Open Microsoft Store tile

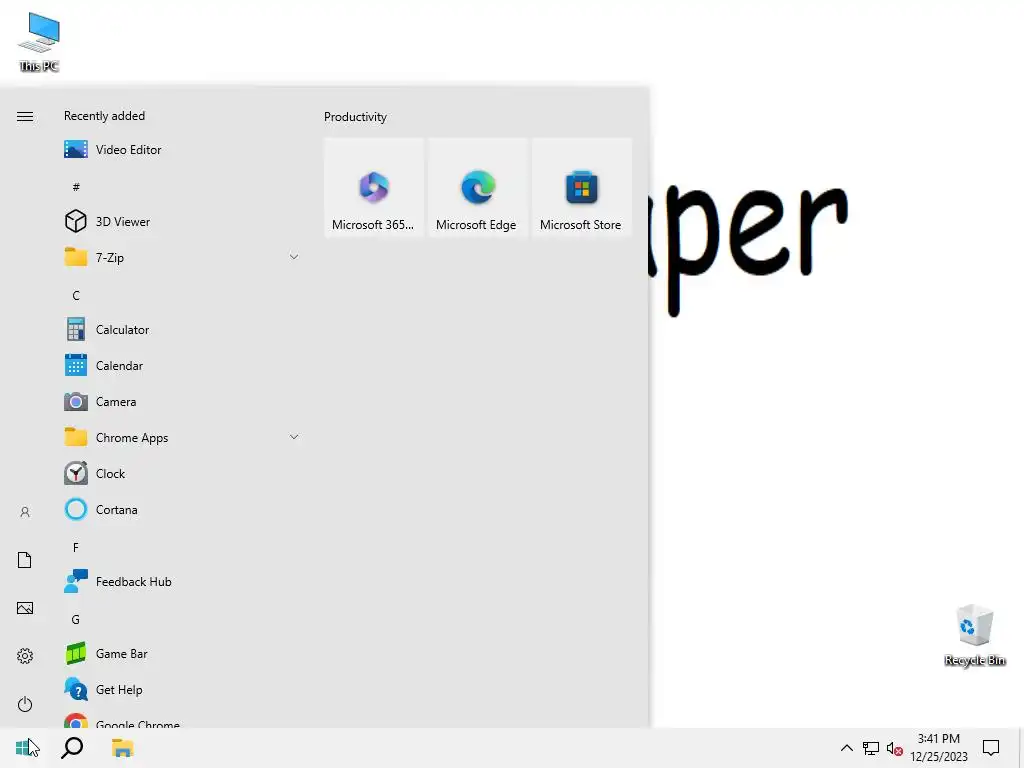click(581, 187)
